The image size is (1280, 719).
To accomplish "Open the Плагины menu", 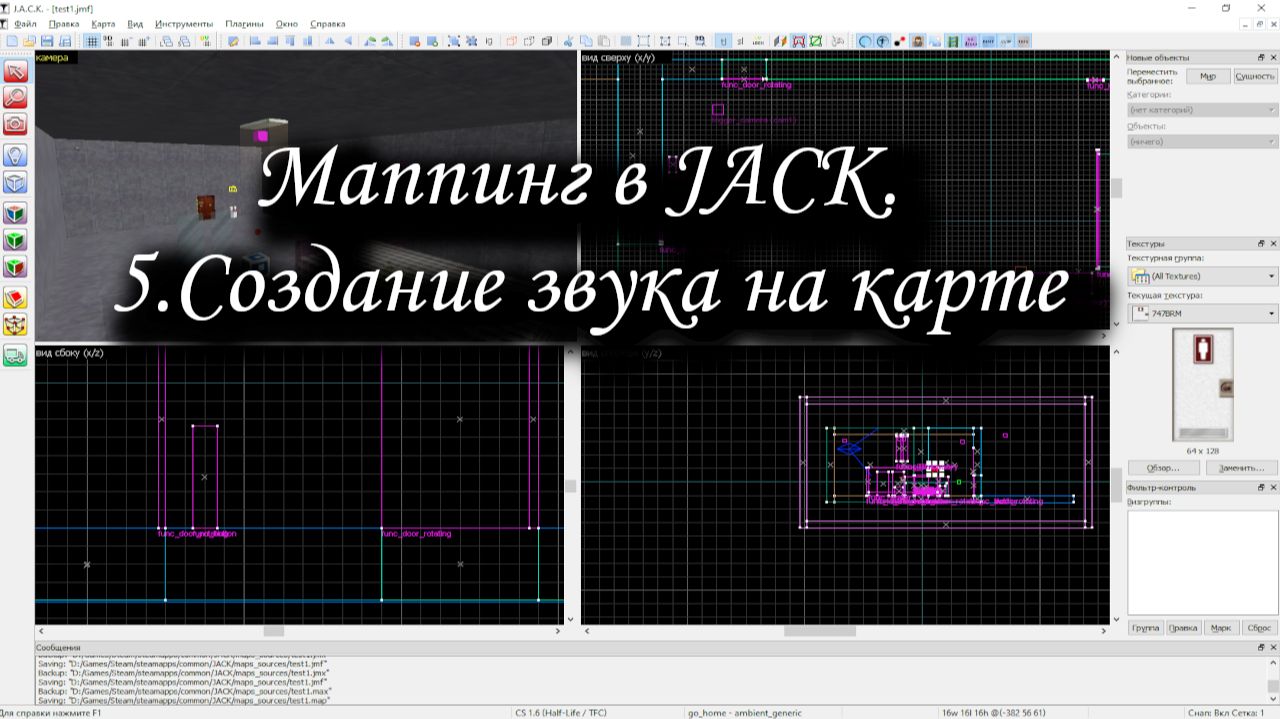I will click(x=245, y=23).
